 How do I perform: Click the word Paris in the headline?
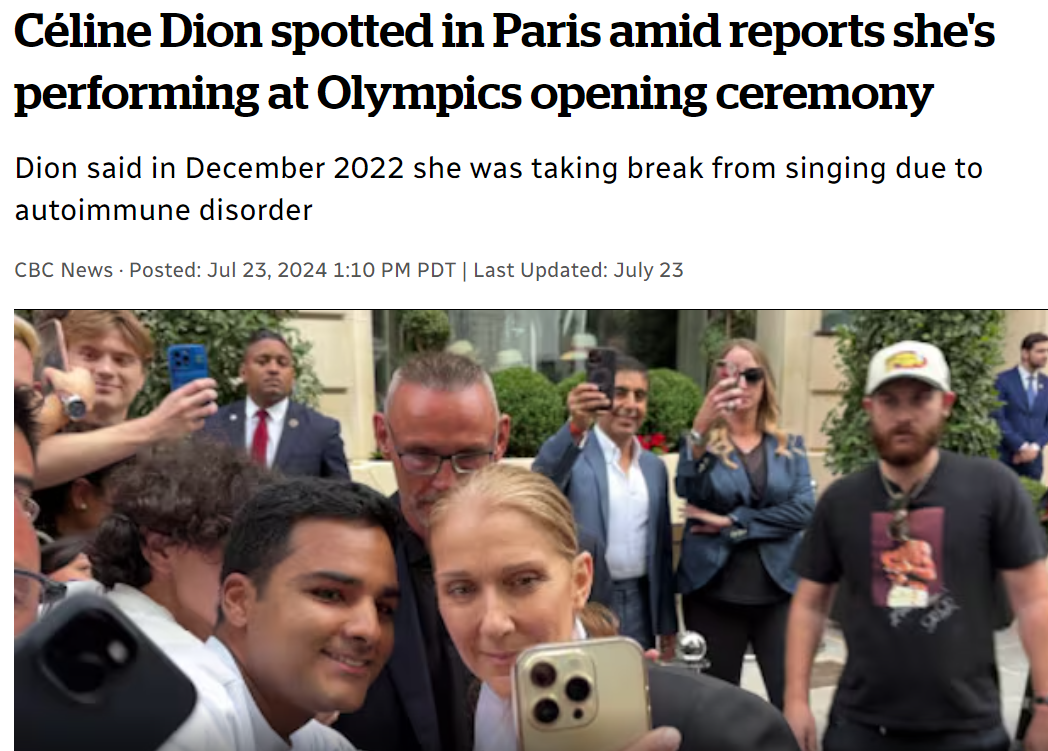546,33
